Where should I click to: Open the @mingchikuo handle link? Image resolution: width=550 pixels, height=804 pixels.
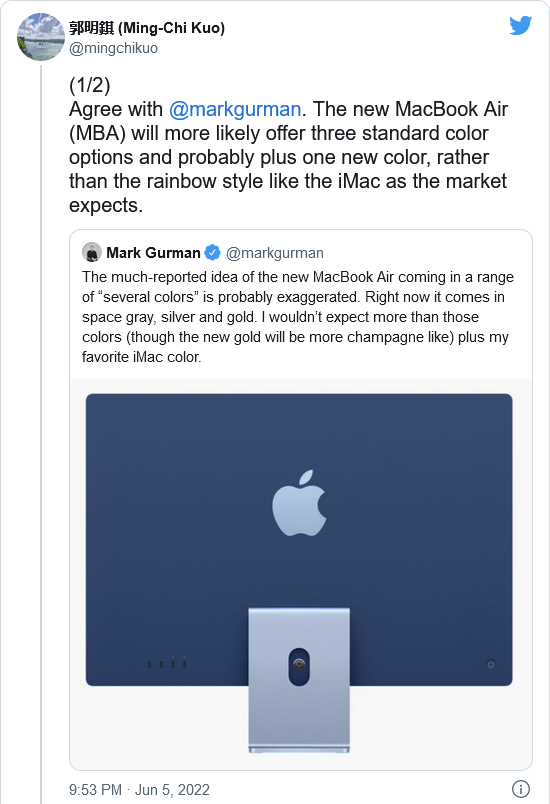[113, 48]
